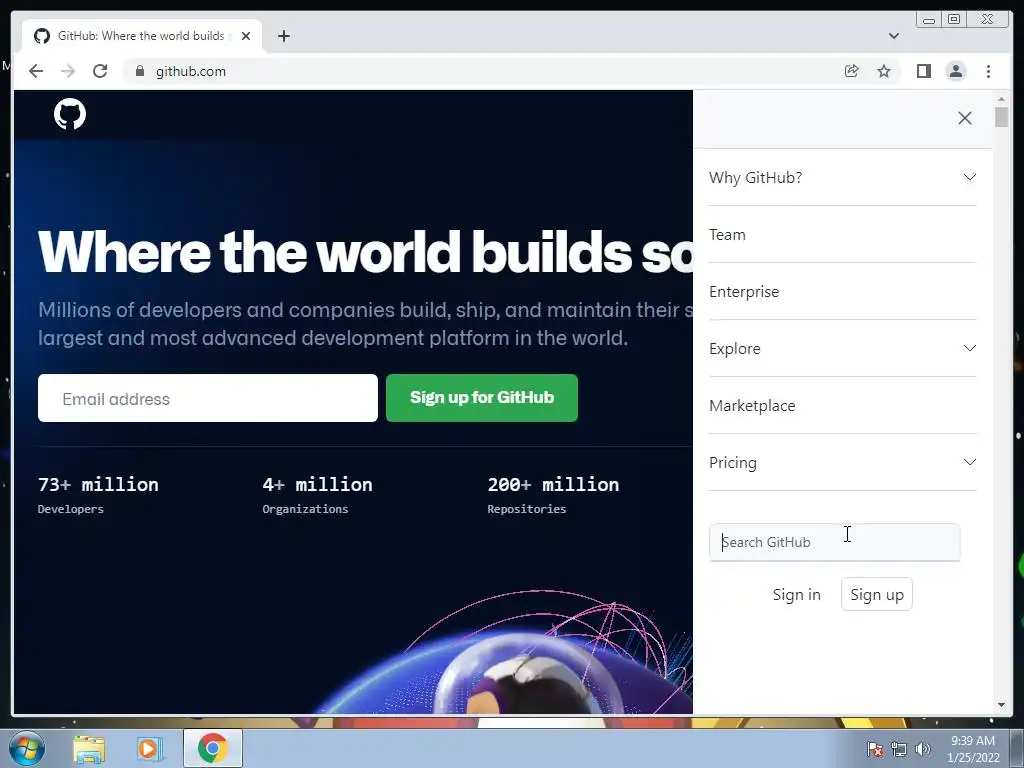The height and width of the screenshot is (768, 1024).
Task: Close the side navigation menu
Action: pos(965,118)
